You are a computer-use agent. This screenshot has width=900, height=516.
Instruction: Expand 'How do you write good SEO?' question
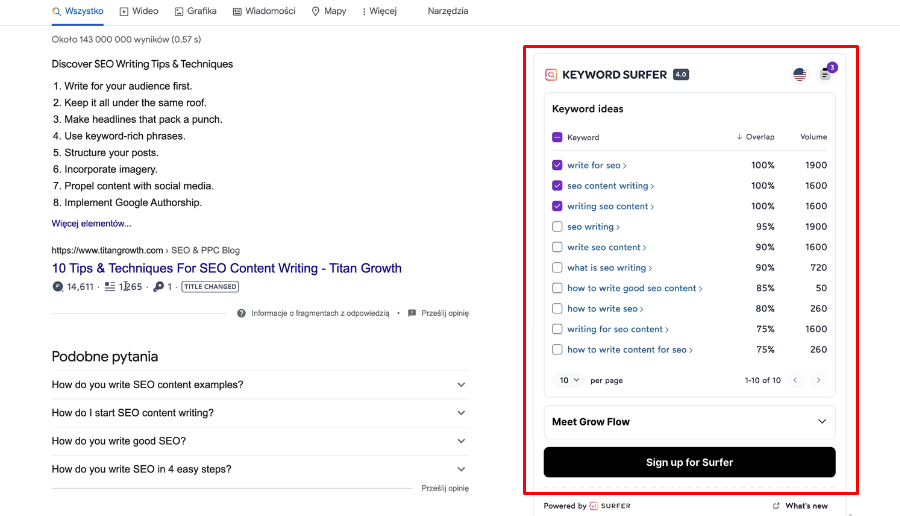click(260, 441)
